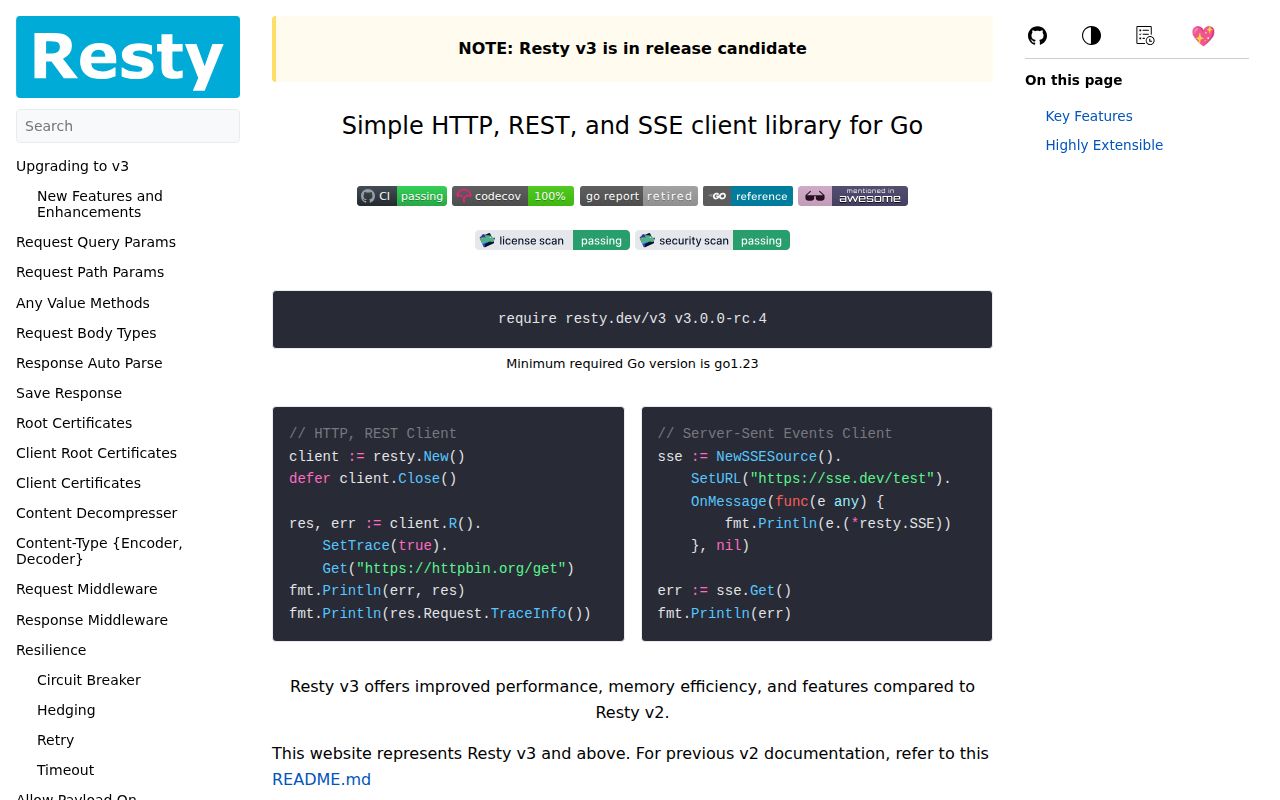Screen dimensions: 1280x800
Task: Open Response Middleware page
Action: (92, 620)
